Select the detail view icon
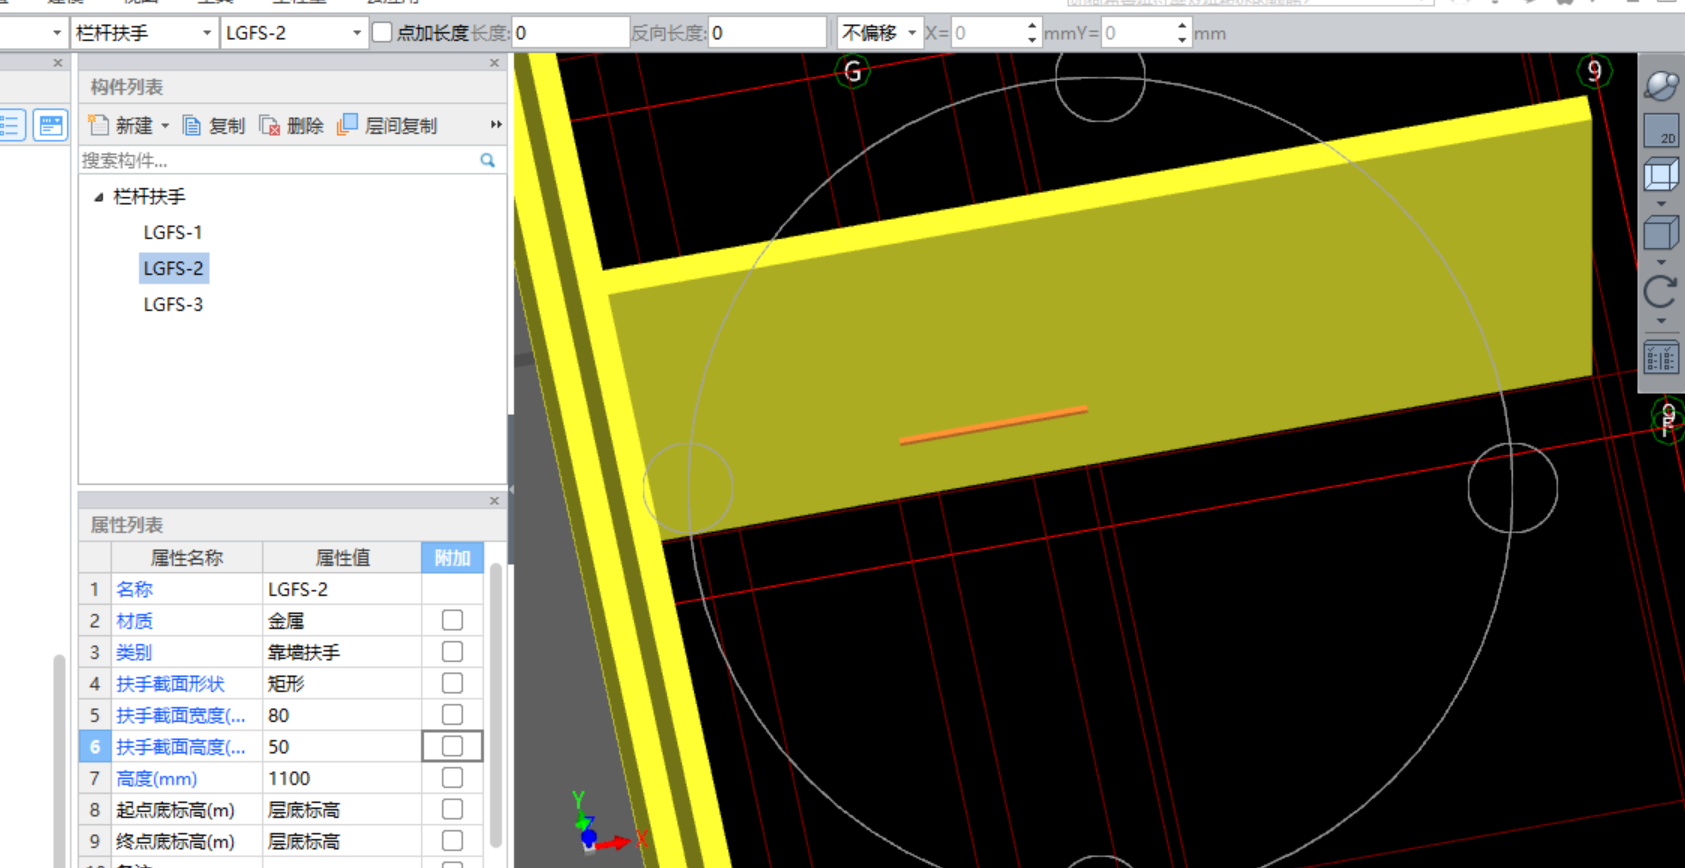Image resolution: width=1685 pixels, height=868 pixels. (50, 125)
